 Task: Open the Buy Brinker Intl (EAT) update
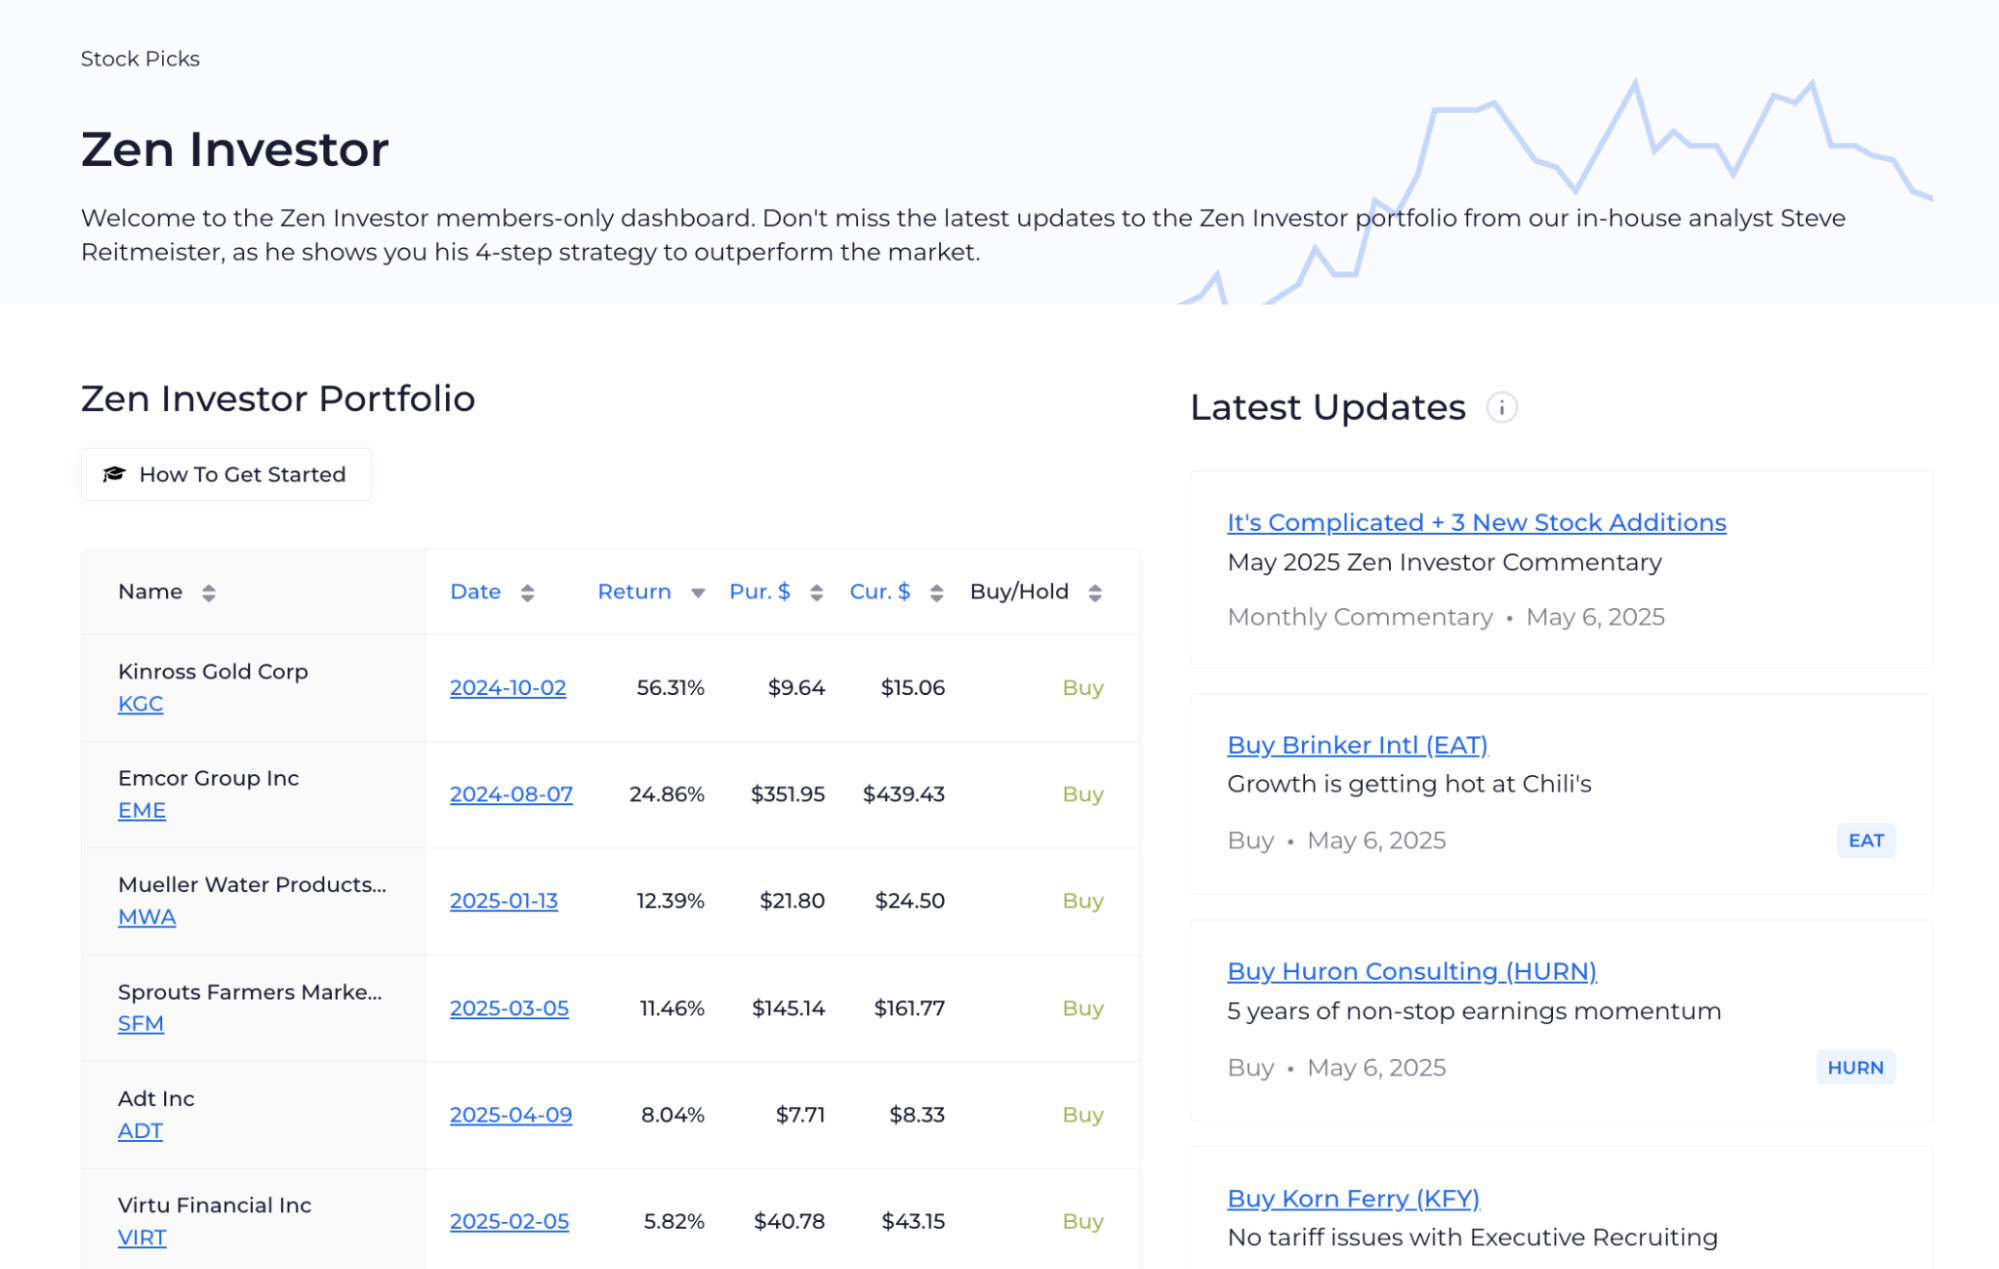click(1357, 746)
